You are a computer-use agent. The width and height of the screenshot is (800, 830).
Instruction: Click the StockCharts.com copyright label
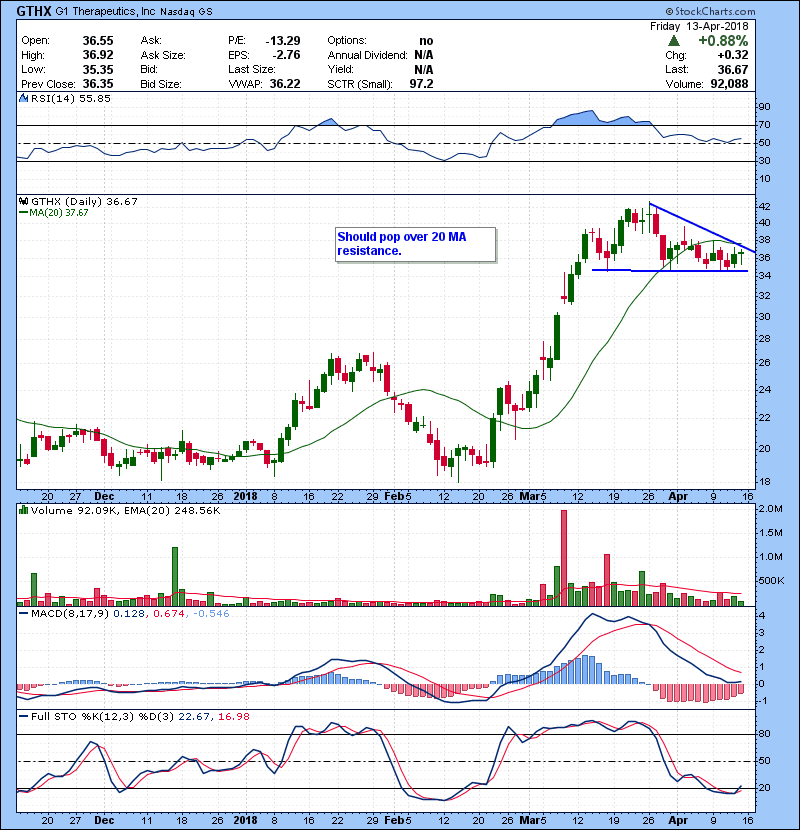[x=711, y=11]
